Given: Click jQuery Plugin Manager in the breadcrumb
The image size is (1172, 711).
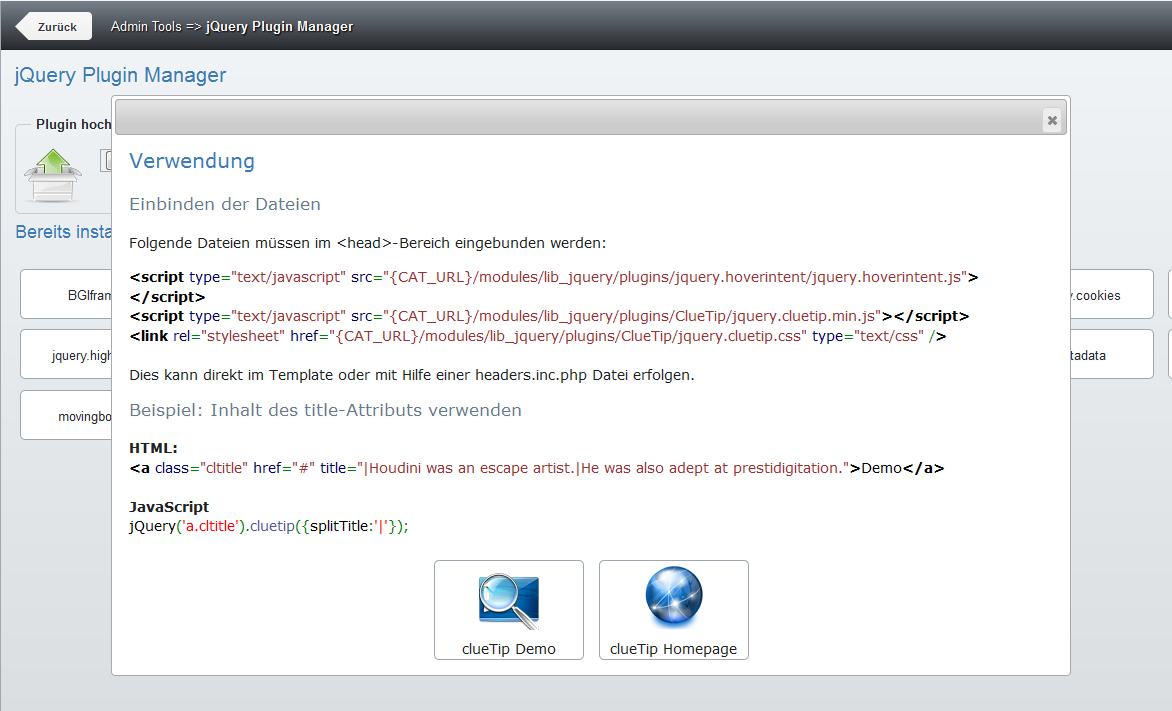Looking at the screenshot, I should pos(279,27).
